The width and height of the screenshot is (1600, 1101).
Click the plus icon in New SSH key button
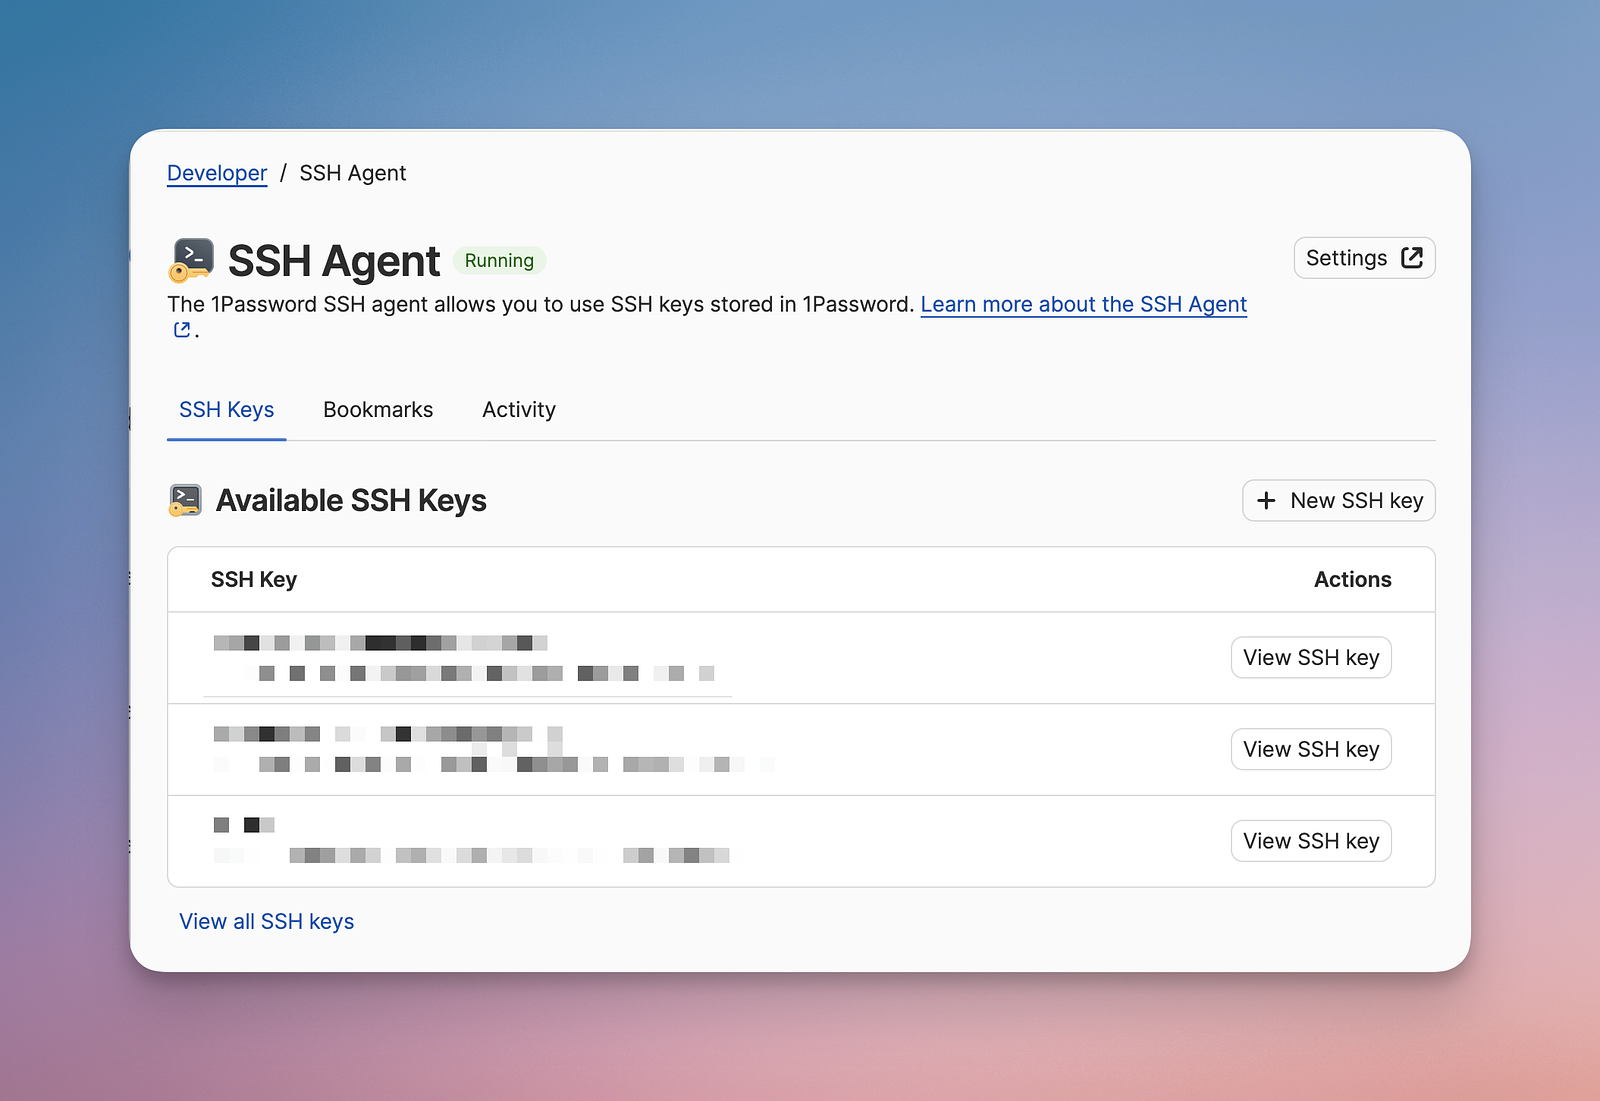(x=1266, y=500)
